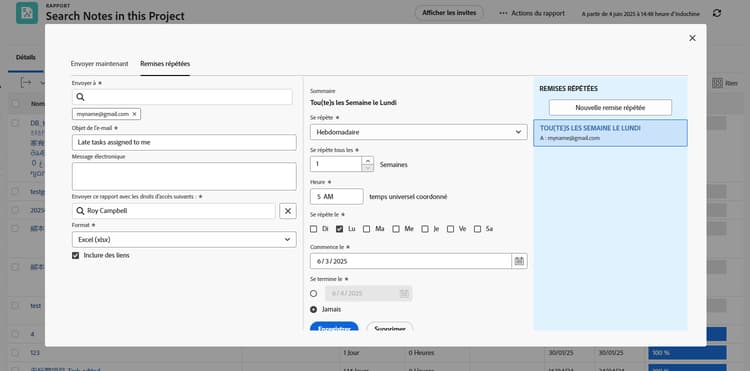Check the Je day checkbox
This screenshot has height=371, width=750.
point(425,229)
